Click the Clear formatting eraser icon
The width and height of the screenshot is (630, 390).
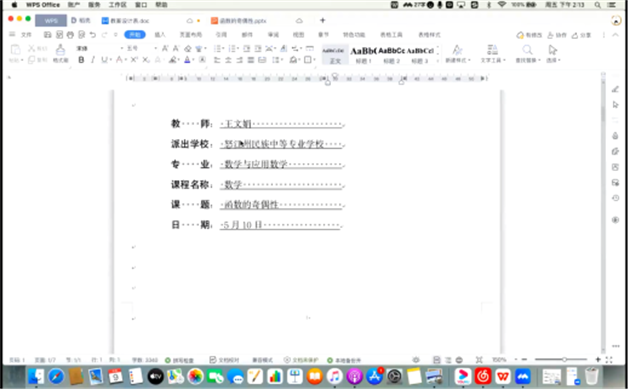[187, 49]
